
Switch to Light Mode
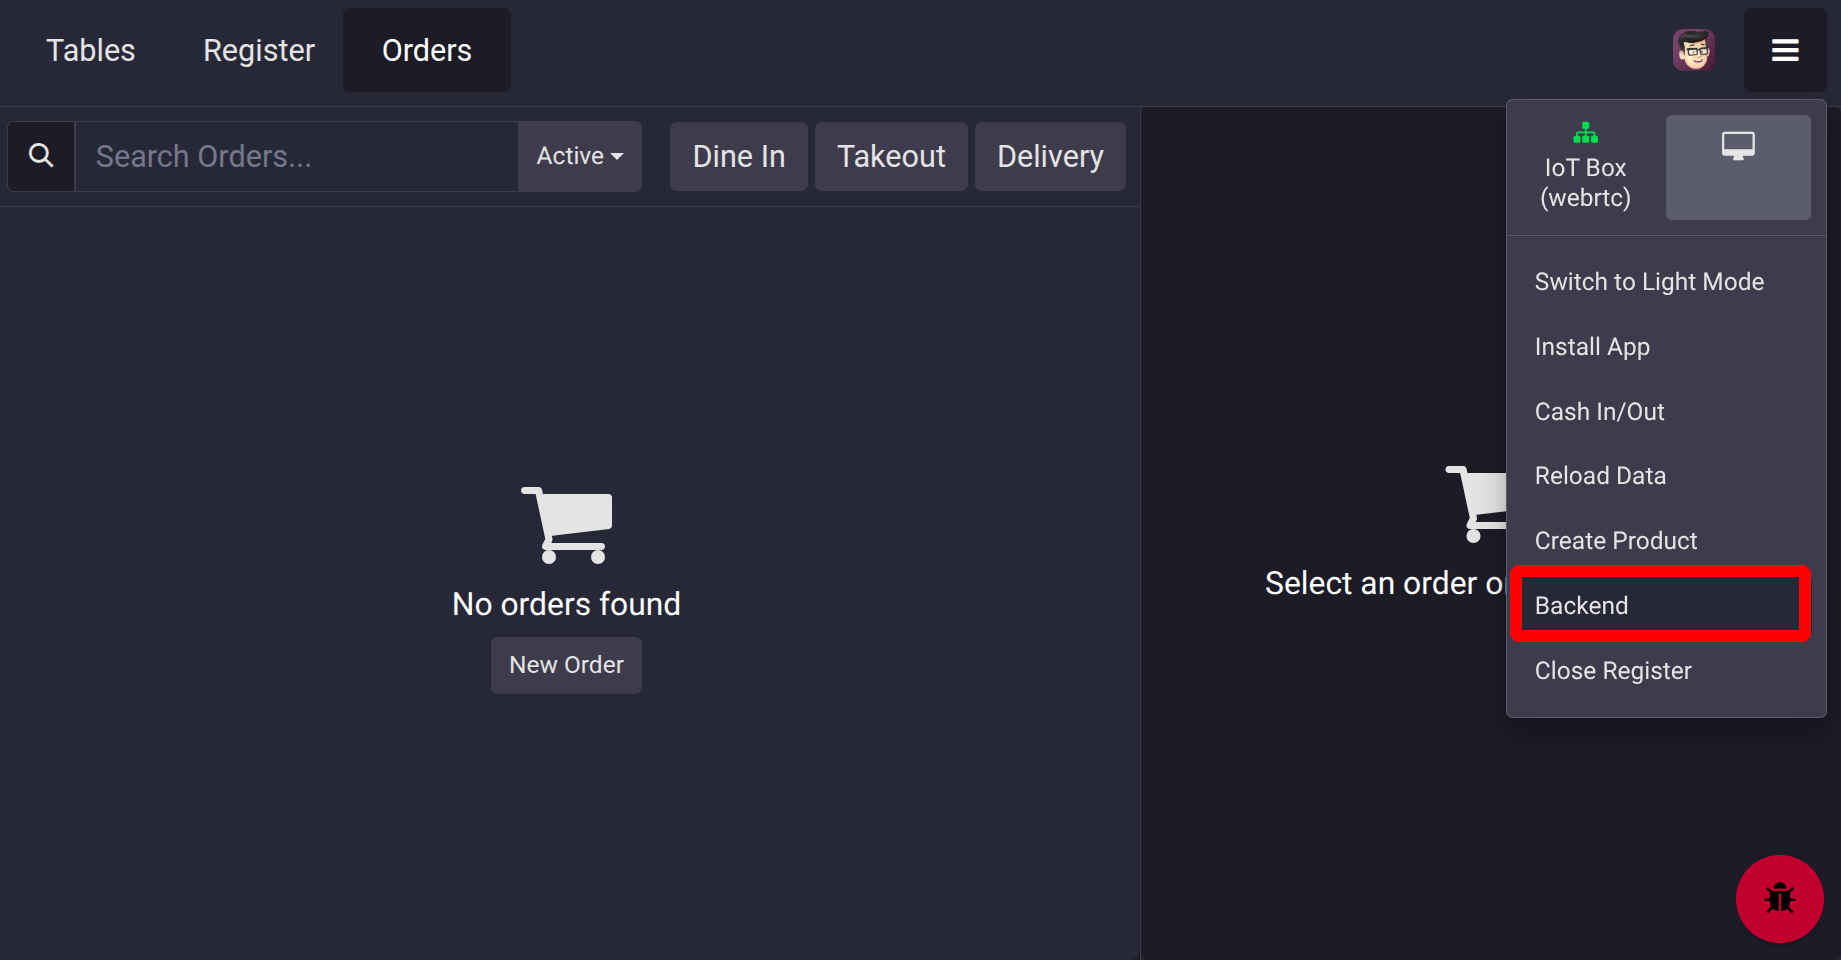coord(1649,282)
